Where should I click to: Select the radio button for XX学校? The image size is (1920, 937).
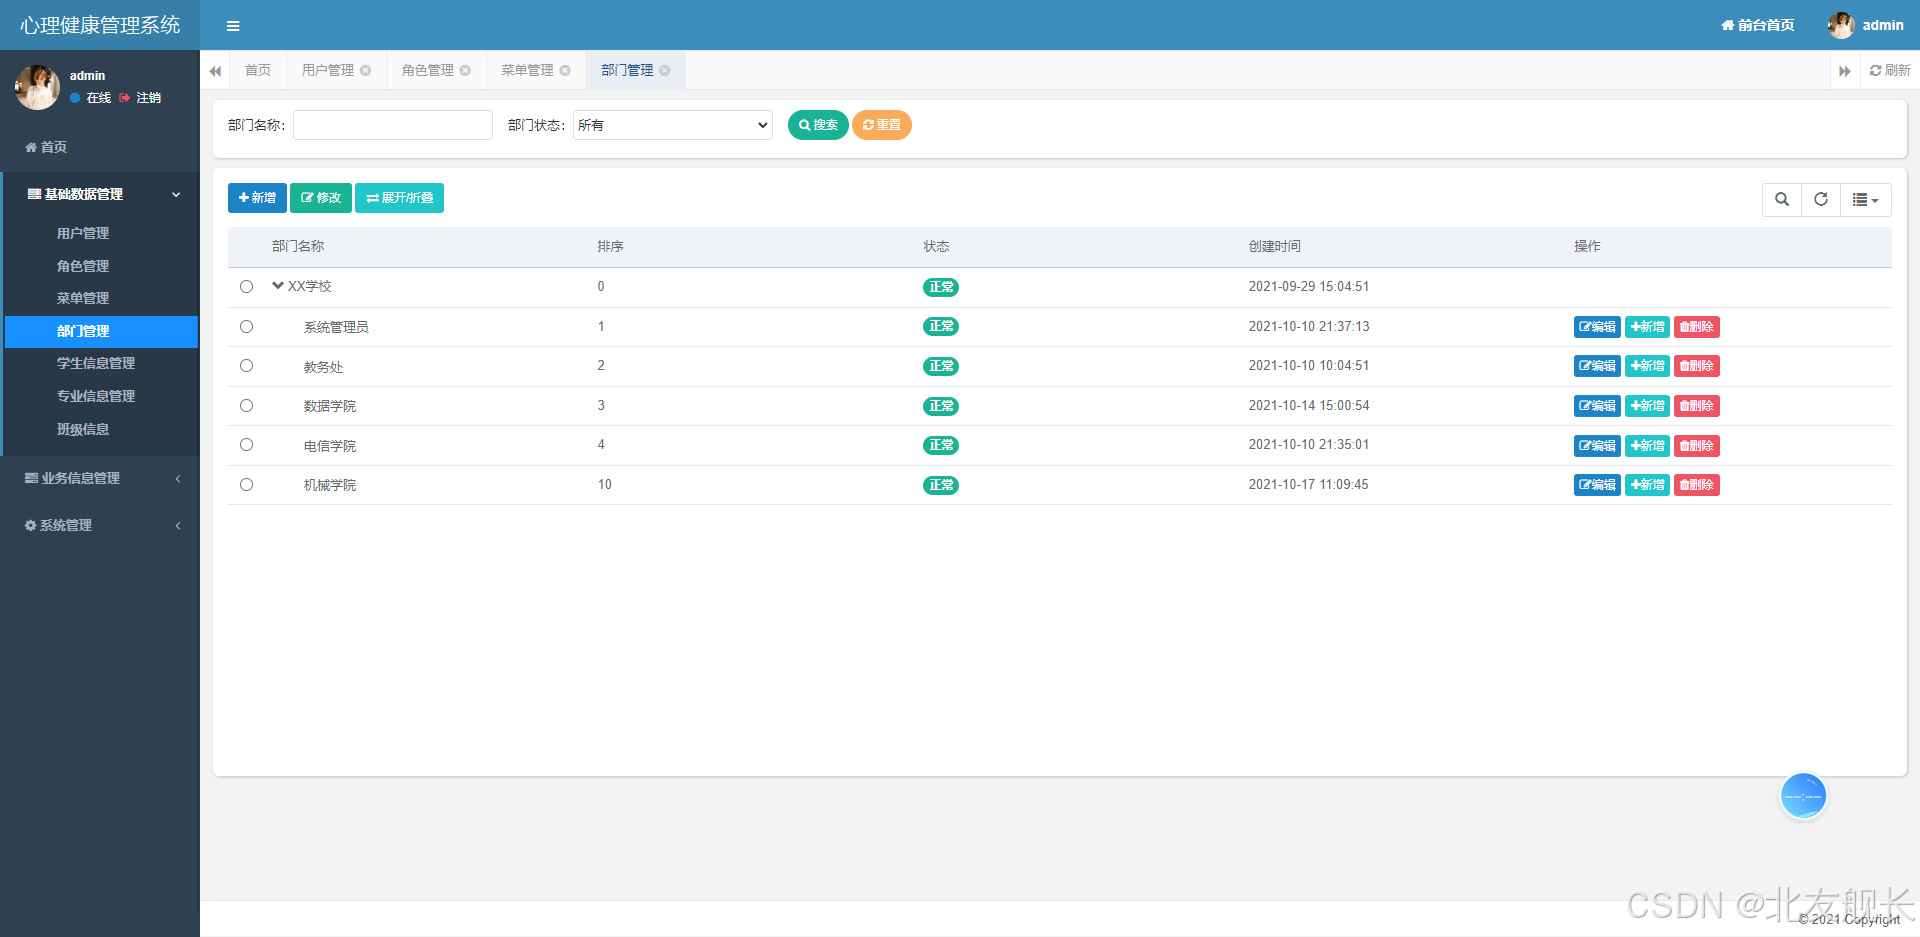click(x=246, y=287)
